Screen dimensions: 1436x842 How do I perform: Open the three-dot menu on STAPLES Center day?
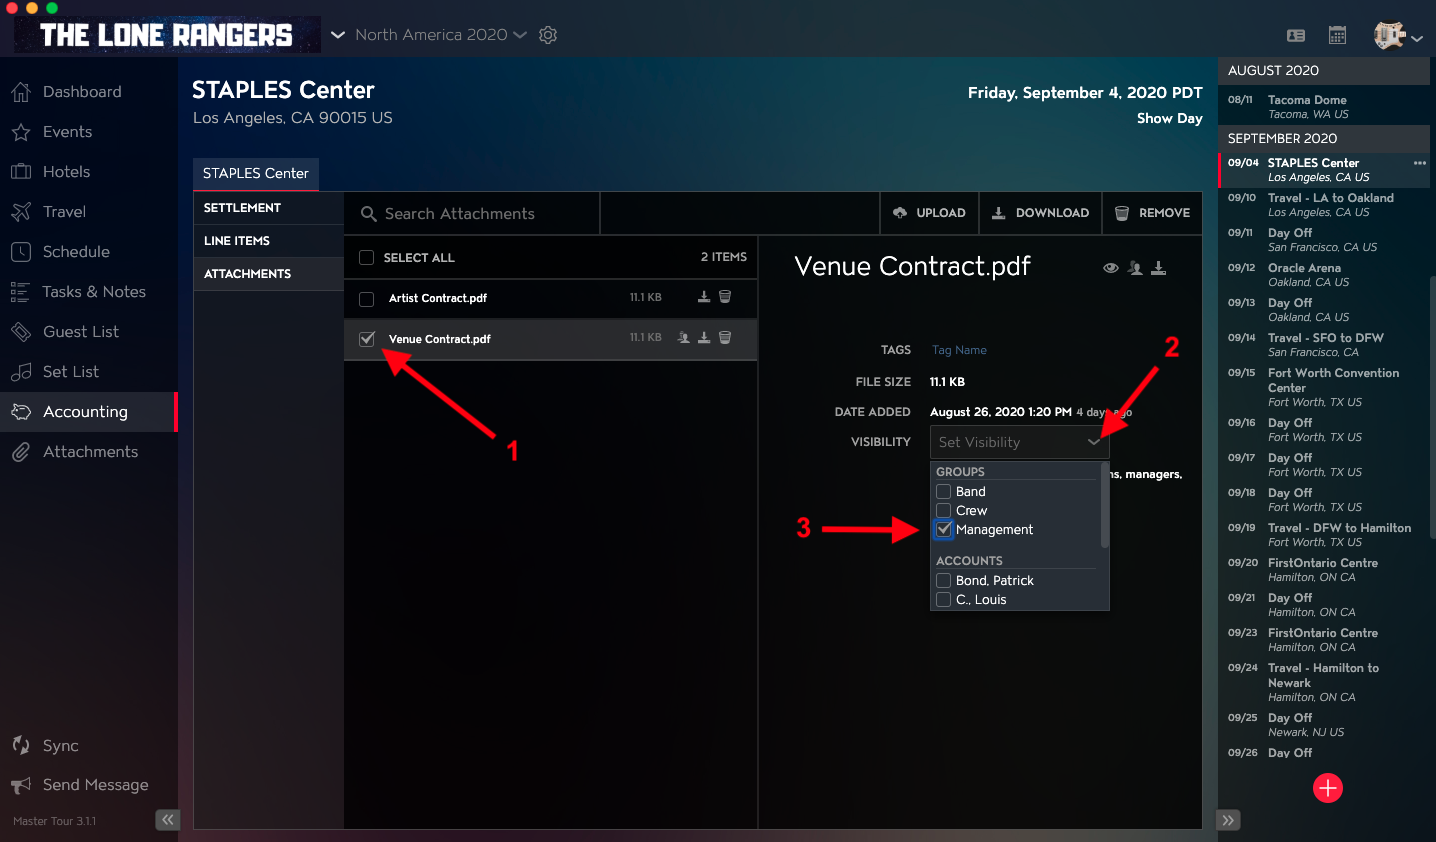coord(1420,163)
